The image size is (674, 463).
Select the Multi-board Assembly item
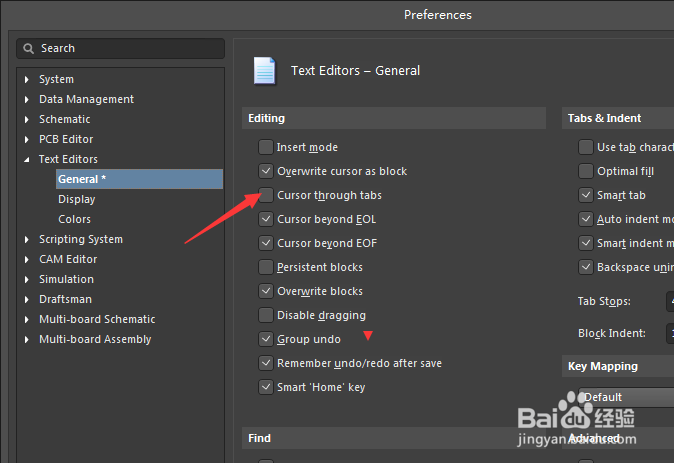(x=95, y=339)
